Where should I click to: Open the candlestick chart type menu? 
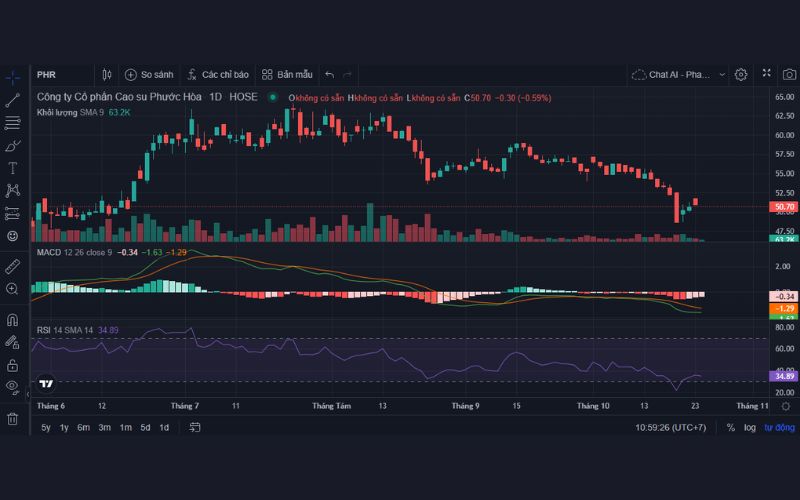tap(107, 74)
